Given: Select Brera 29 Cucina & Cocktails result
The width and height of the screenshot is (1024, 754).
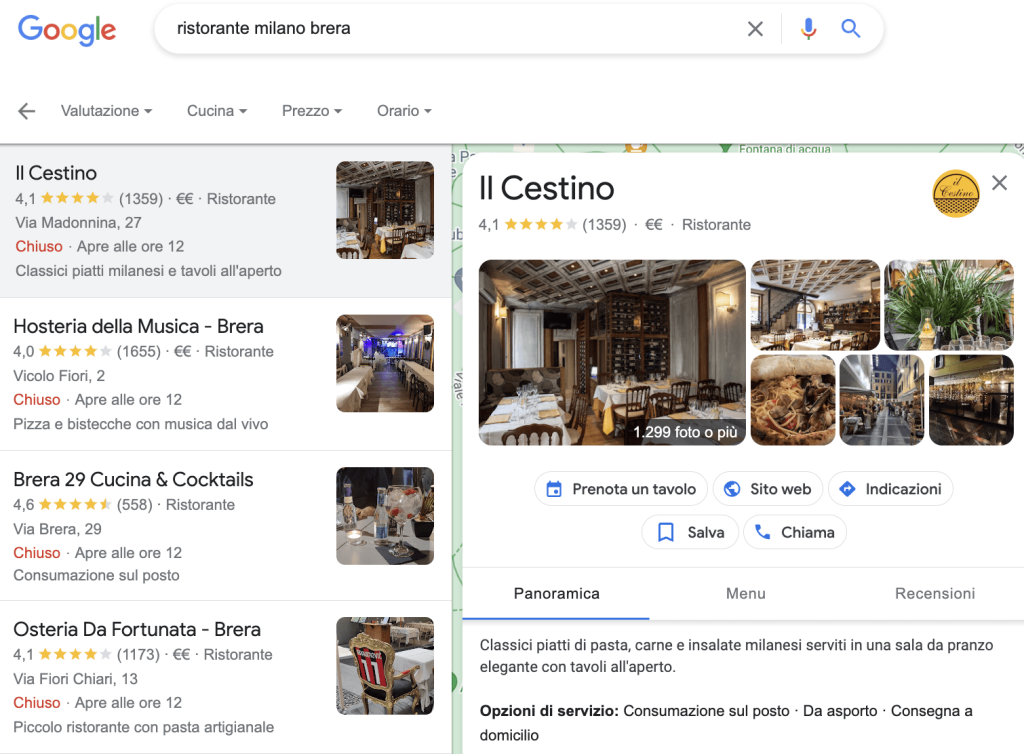Looking at the screenshot, I should point(134,480).
